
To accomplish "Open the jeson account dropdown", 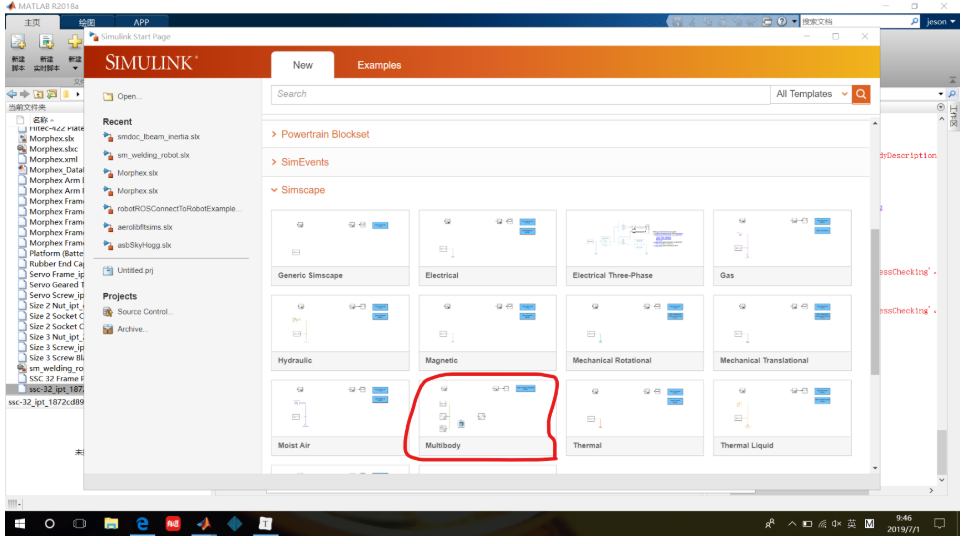I will tap(940, 22).
